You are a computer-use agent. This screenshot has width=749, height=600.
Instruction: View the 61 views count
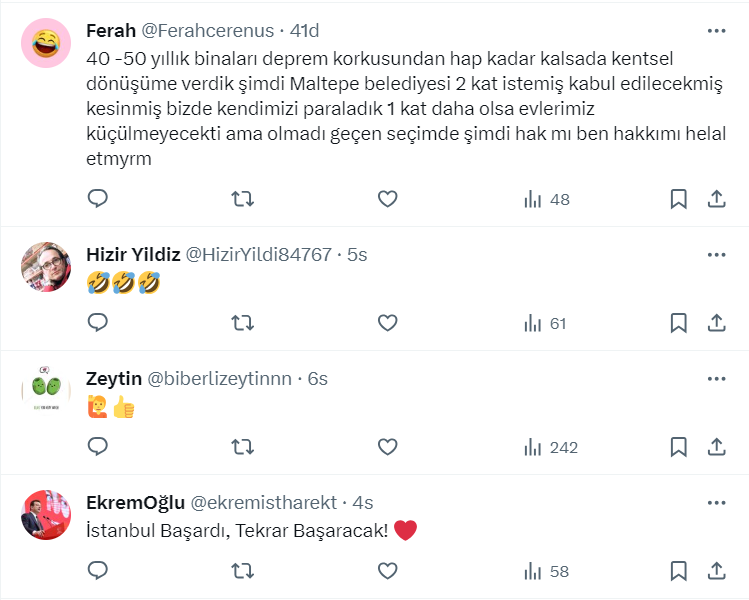tap(546, 323)
